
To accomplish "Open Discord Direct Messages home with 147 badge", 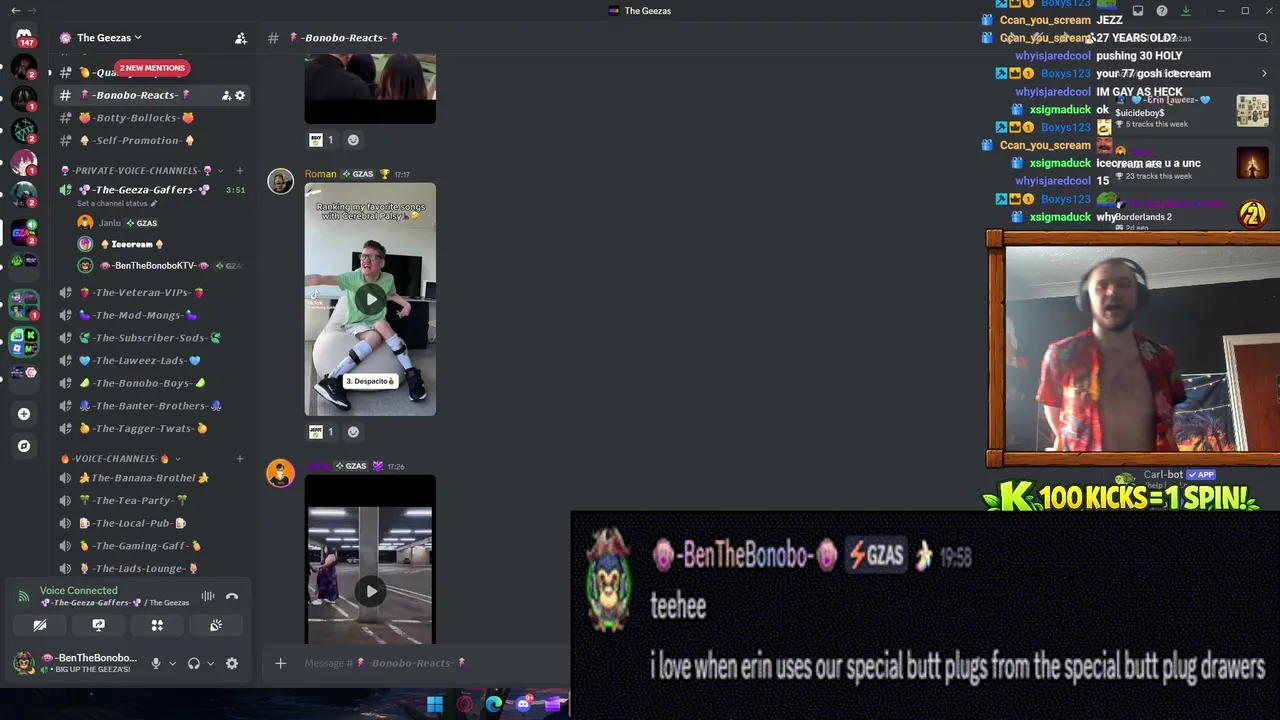I will [x=24, y=37].
